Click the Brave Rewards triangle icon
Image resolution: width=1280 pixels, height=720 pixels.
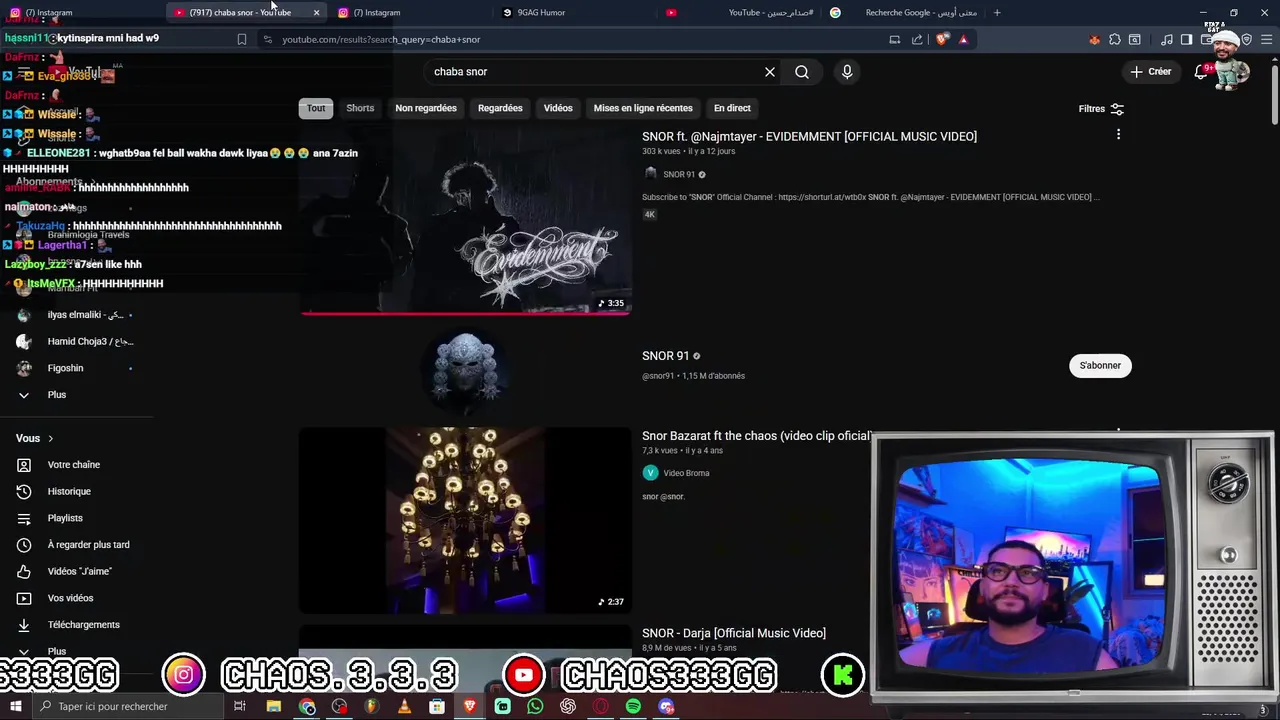click(963, 40)
